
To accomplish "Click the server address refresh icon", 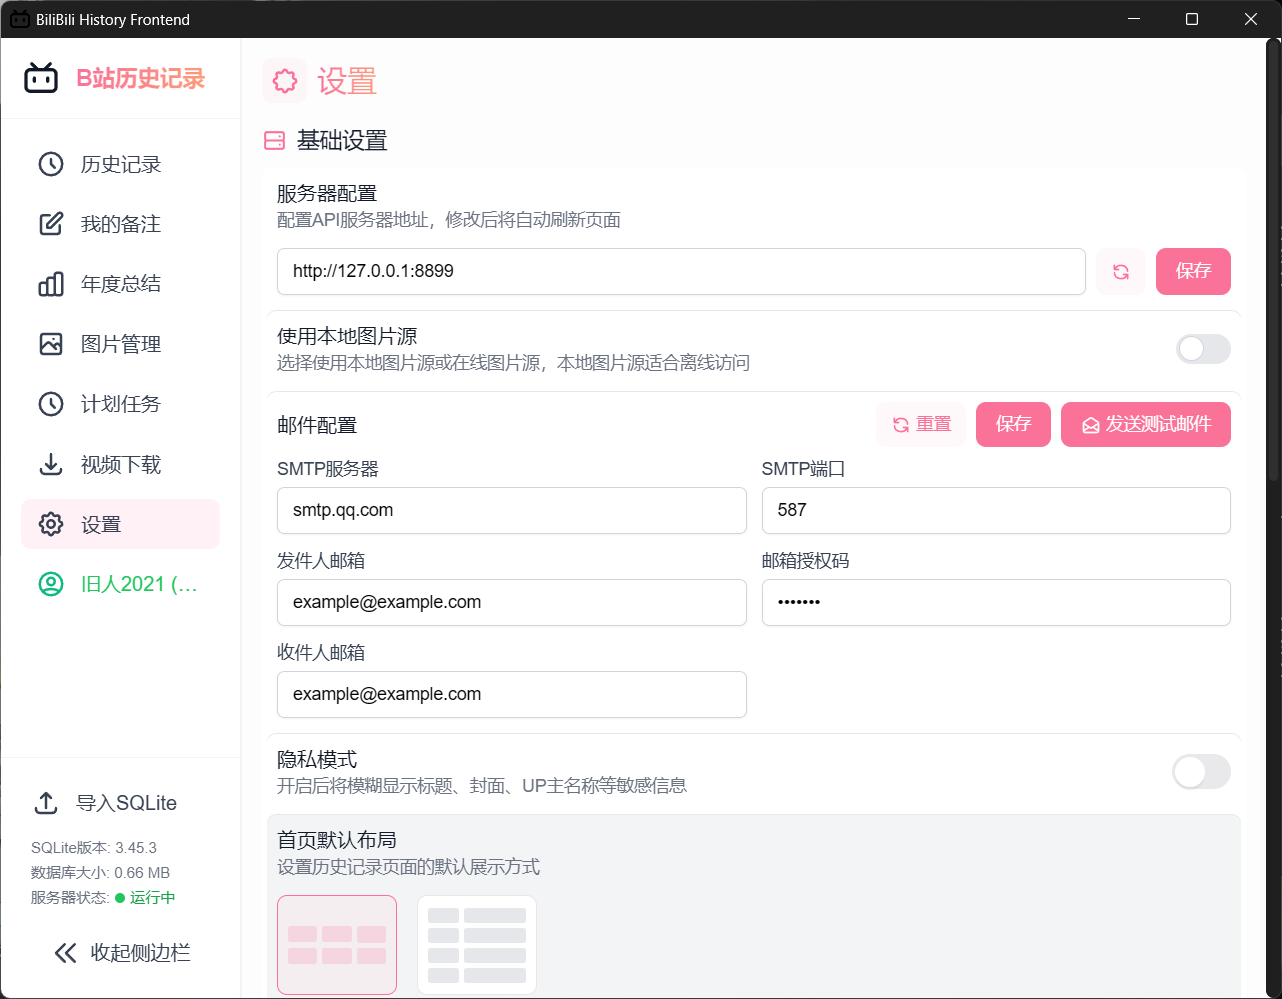I will (x=1120, y=271).
